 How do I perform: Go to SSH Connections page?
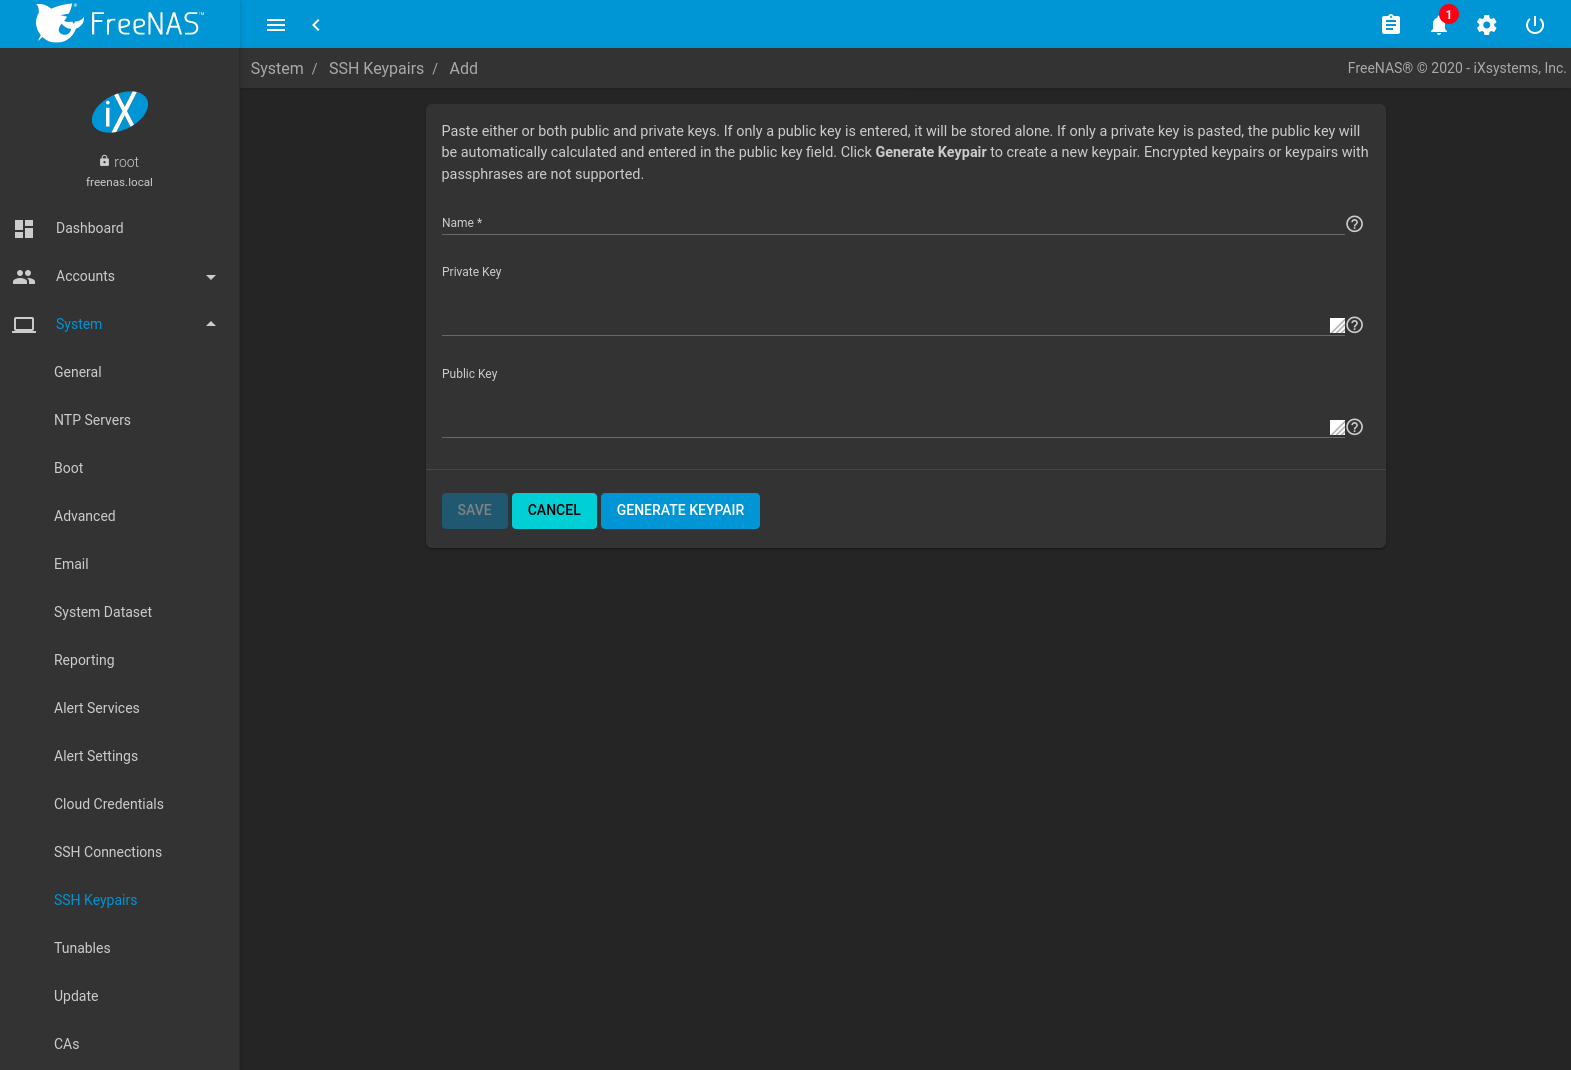tap(108, 852)
